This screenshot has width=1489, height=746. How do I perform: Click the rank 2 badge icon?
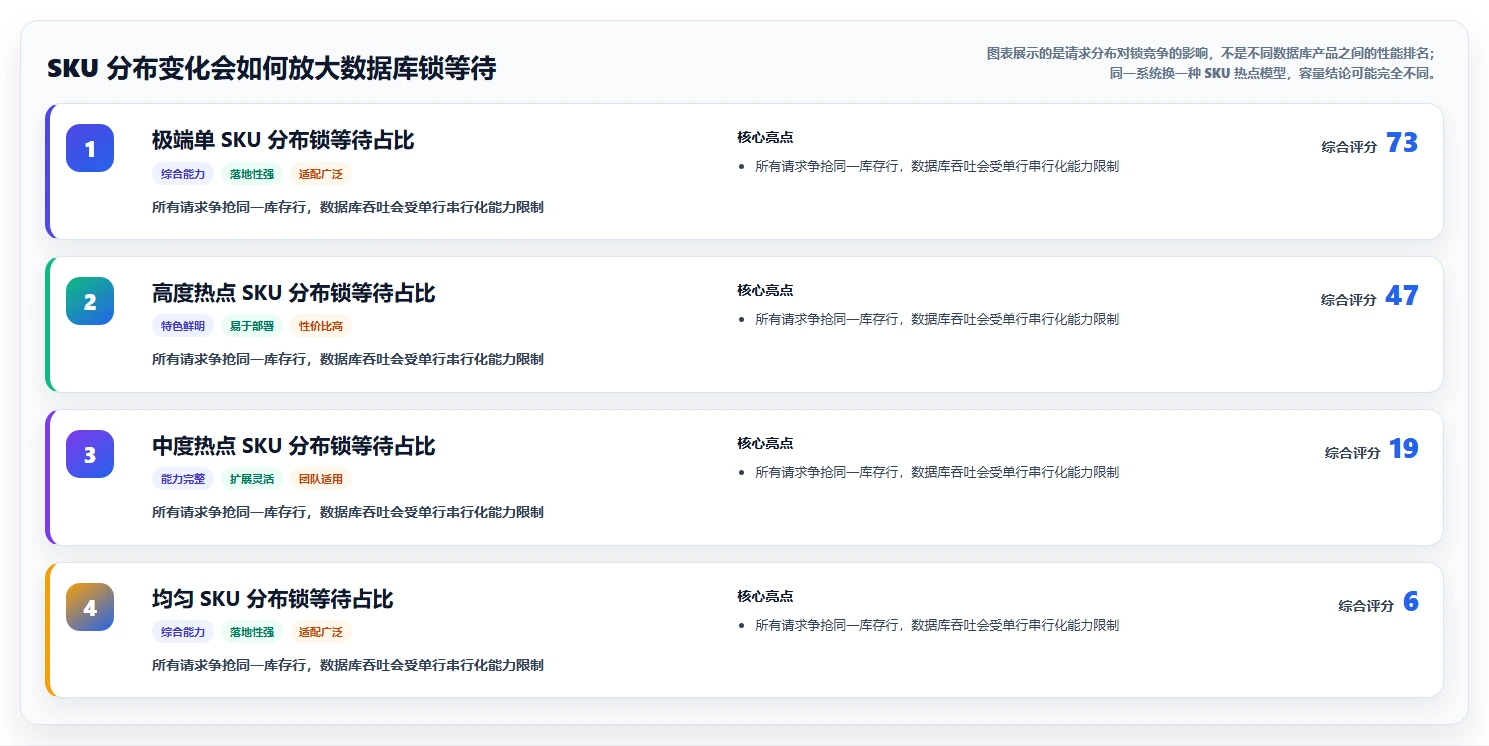90,301
